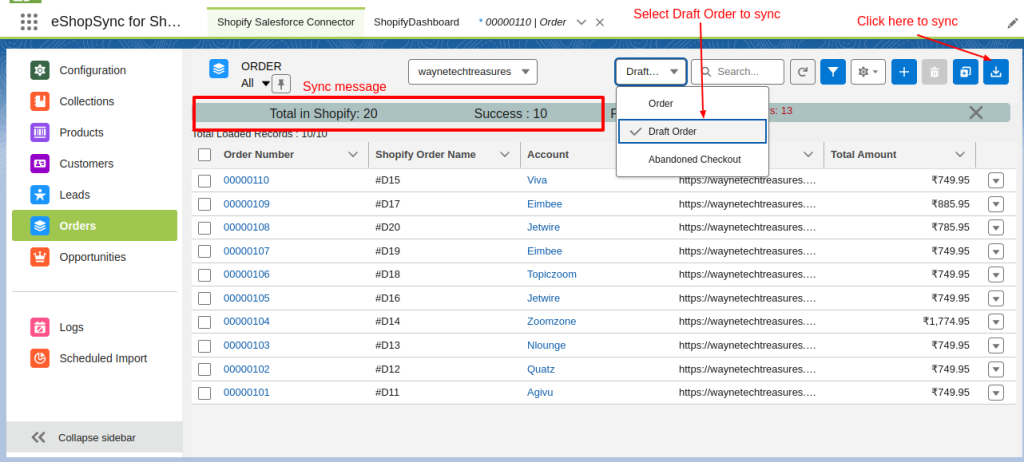Select Order in the type menu
Viewport: 1024px width, 462px height.
(x=691, y=103)
